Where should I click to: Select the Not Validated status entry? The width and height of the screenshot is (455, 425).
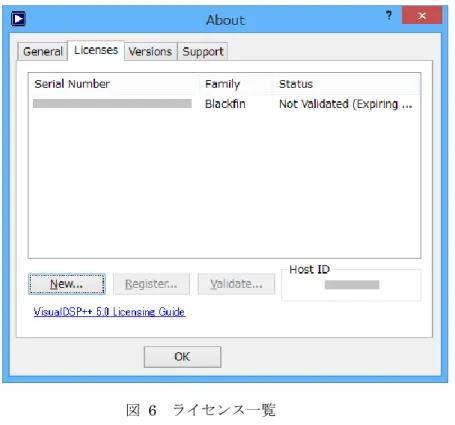click(346, 104)
